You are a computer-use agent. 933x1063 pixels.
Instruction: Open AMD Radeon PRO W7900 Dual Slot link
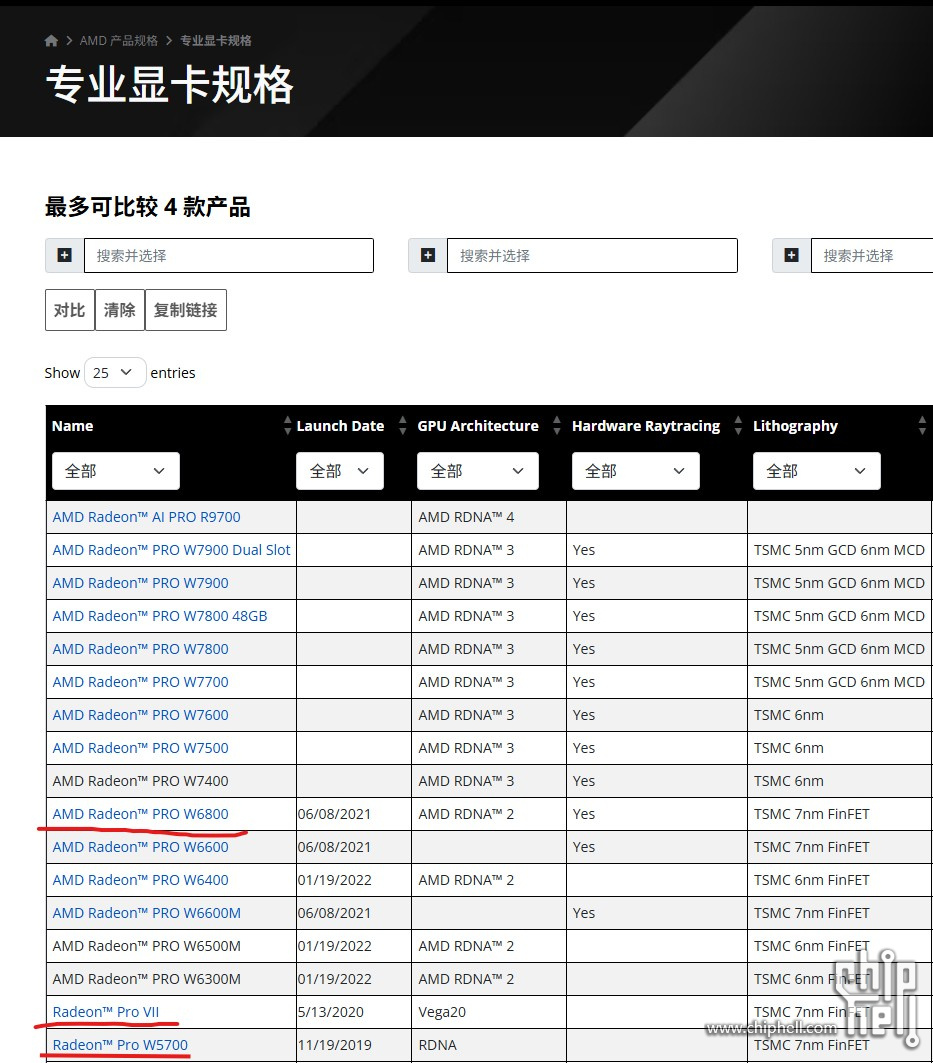[x=172, y=550]
